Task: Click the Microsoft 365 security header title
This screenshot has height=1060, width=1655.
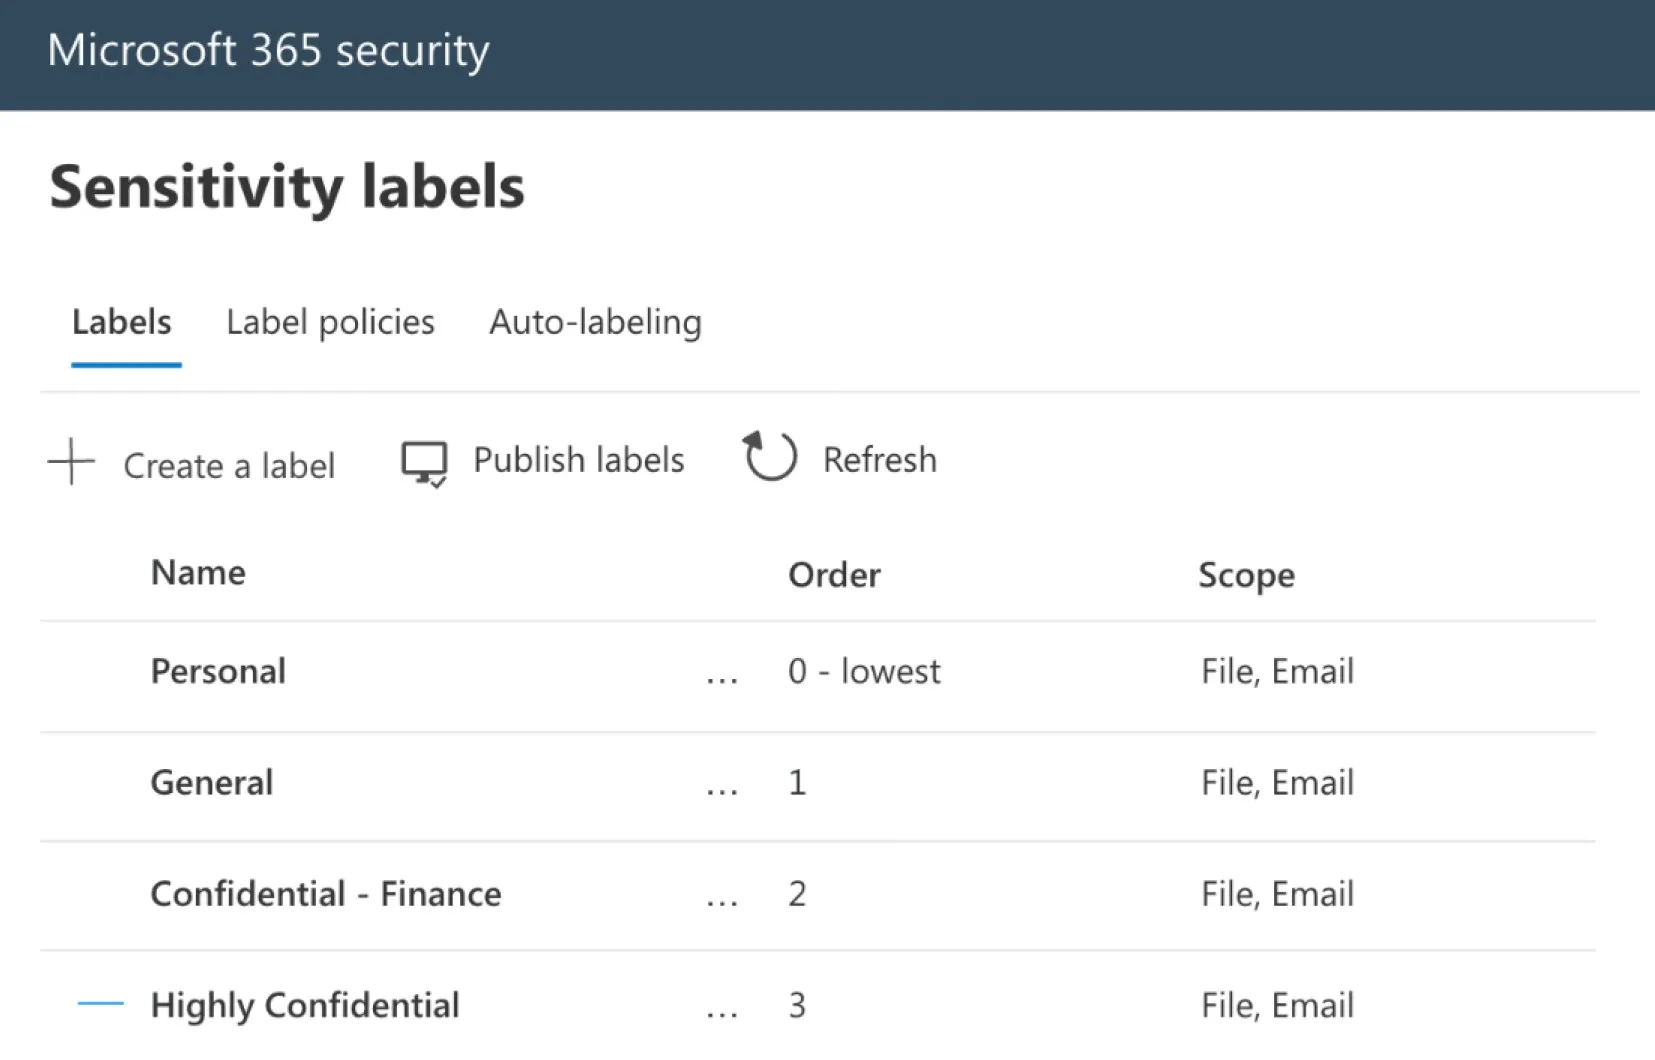Action: pyautogui.click(x=269, y=50)
